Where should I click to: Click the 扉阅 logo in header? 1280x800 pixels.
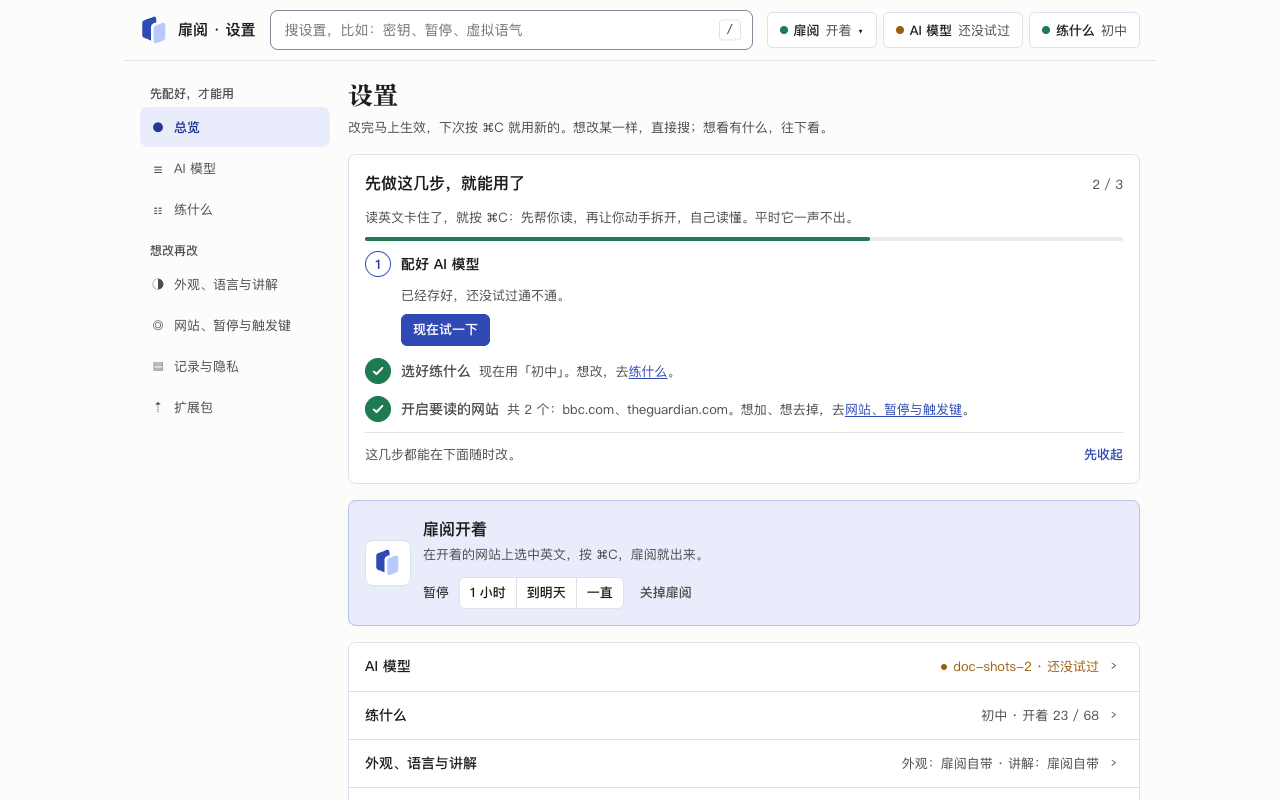(x=153, y=30)
